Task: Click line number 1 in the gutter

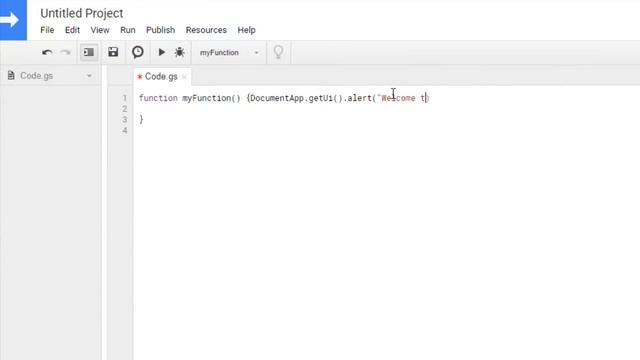Action: (124, 98)
